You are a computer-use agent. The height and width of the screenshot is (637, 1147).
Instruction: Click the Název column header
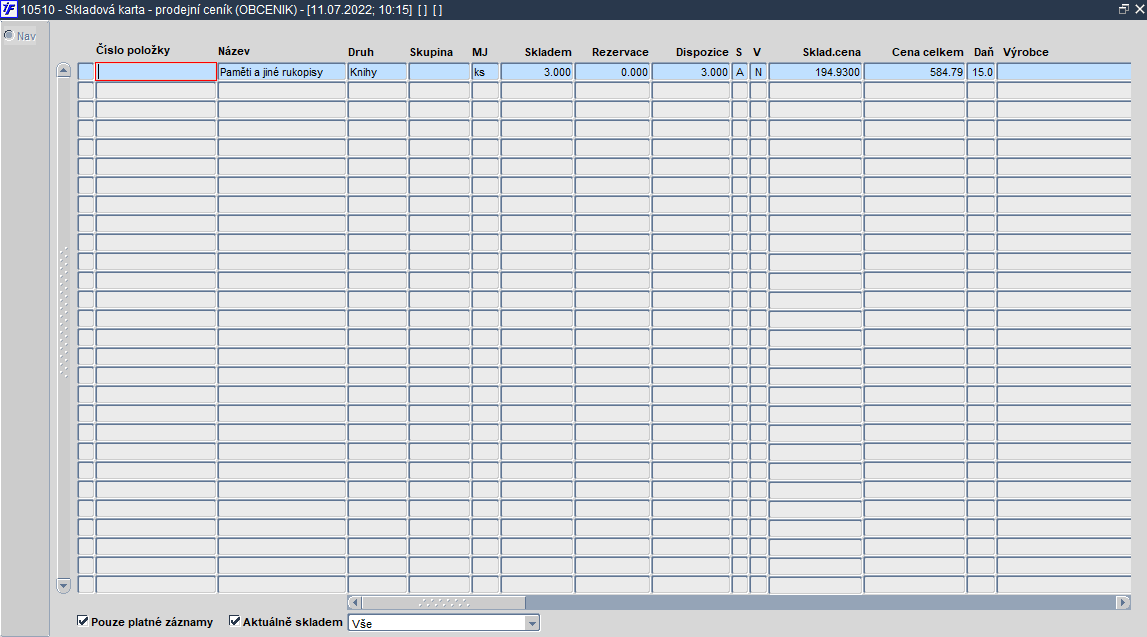234,51
